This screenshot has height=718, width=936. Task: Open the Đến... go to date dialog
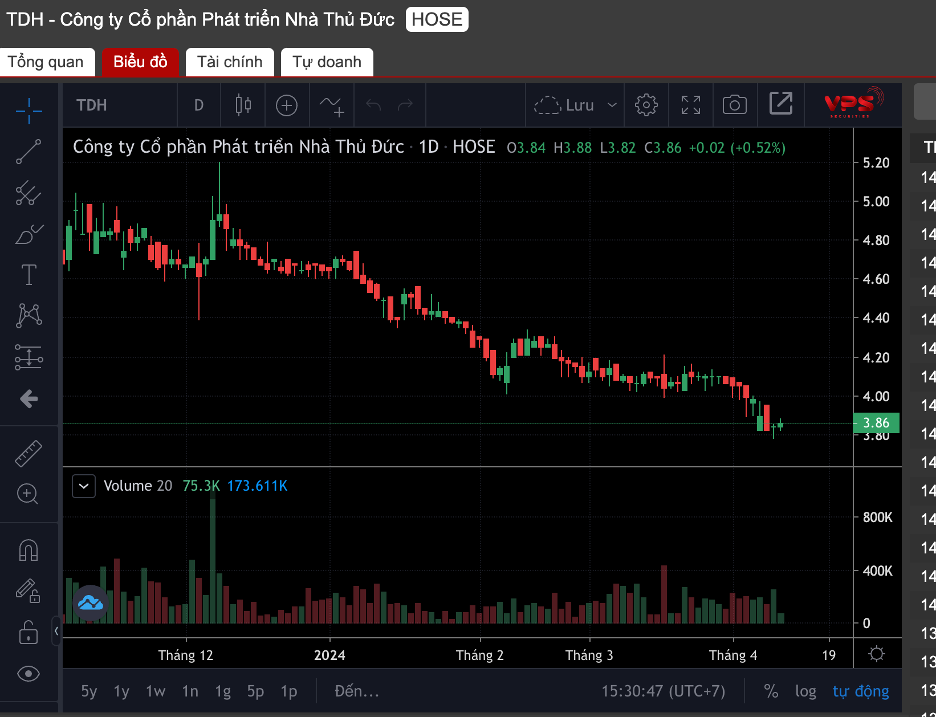(357, 692)
